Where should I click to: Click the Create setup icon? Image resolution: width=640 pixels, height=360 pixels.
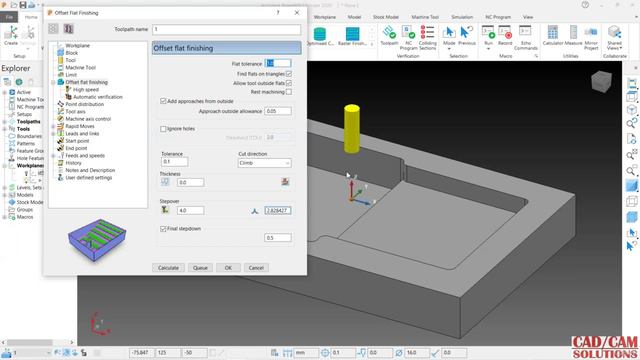coord(11,33)
